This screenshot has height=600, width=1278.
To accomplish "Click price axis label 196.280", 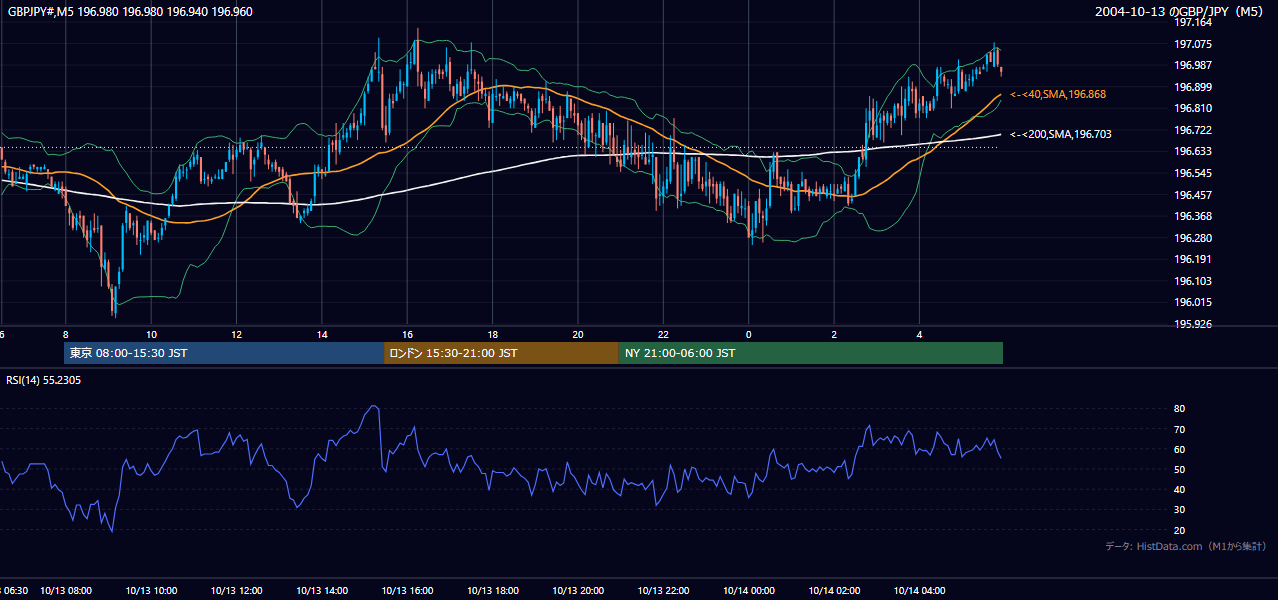I will pos(1194,238).
